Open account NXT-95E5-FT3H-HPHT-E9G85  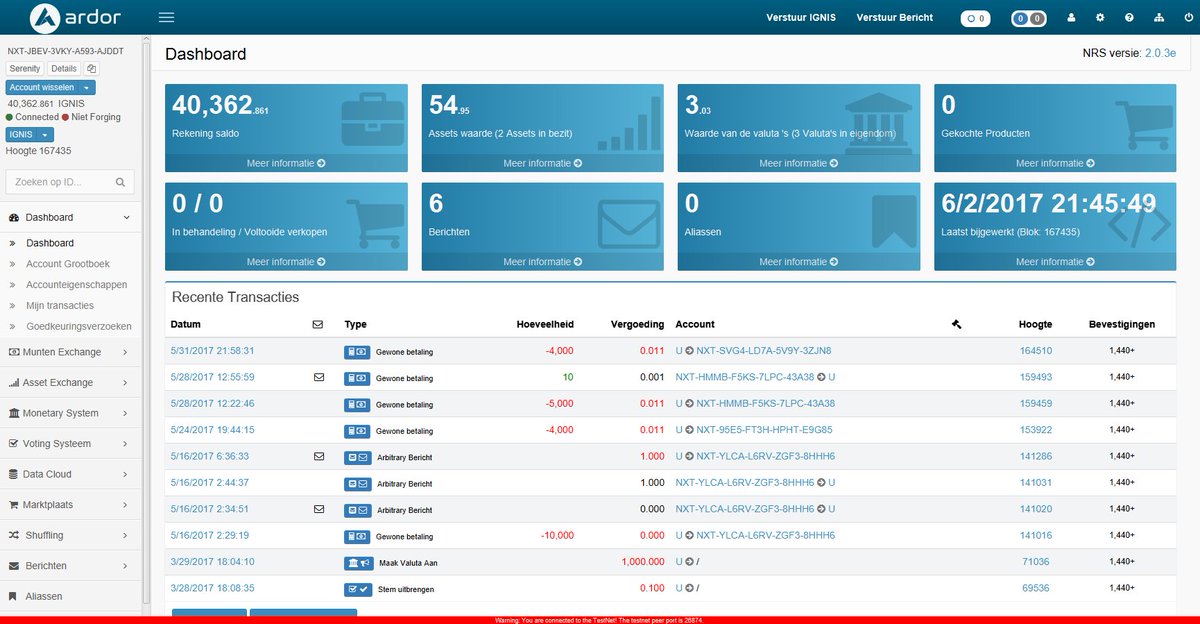[764, 430]
